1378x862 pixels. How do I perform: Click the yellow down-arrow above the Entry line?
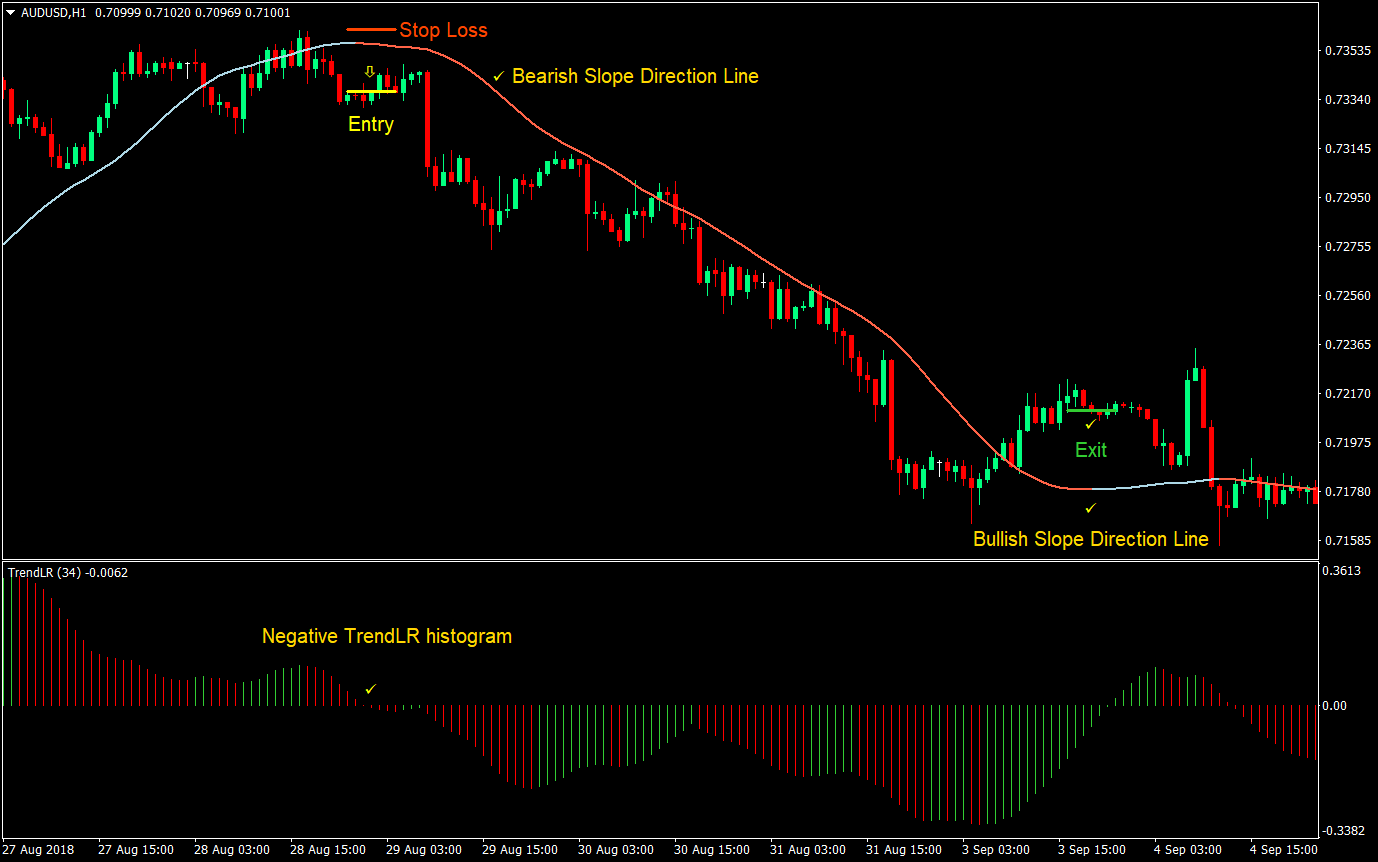[x=369, y=70]
